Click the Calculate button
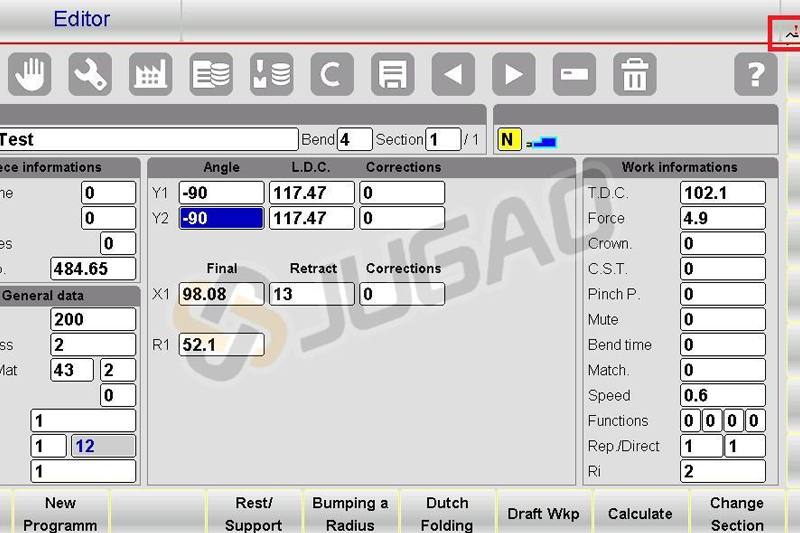 (x=640, y=514)
